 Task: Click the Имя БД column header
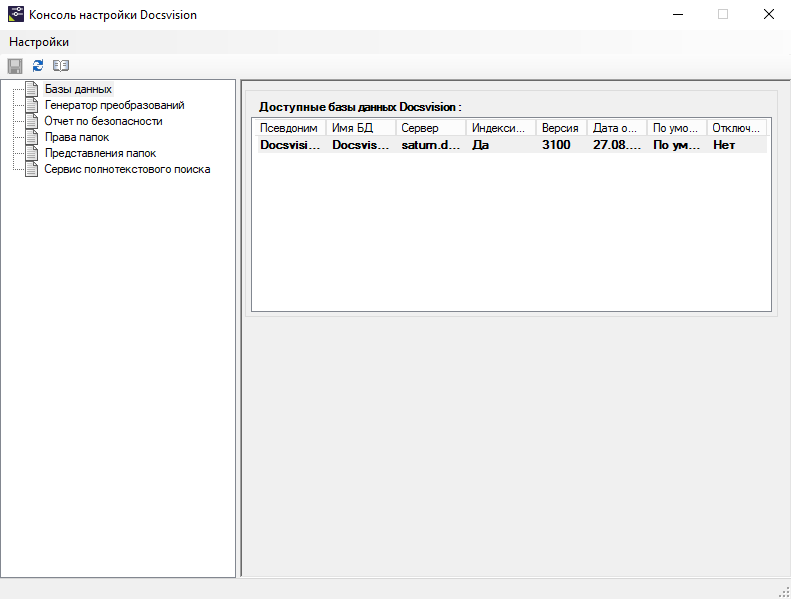click(359, 128)
